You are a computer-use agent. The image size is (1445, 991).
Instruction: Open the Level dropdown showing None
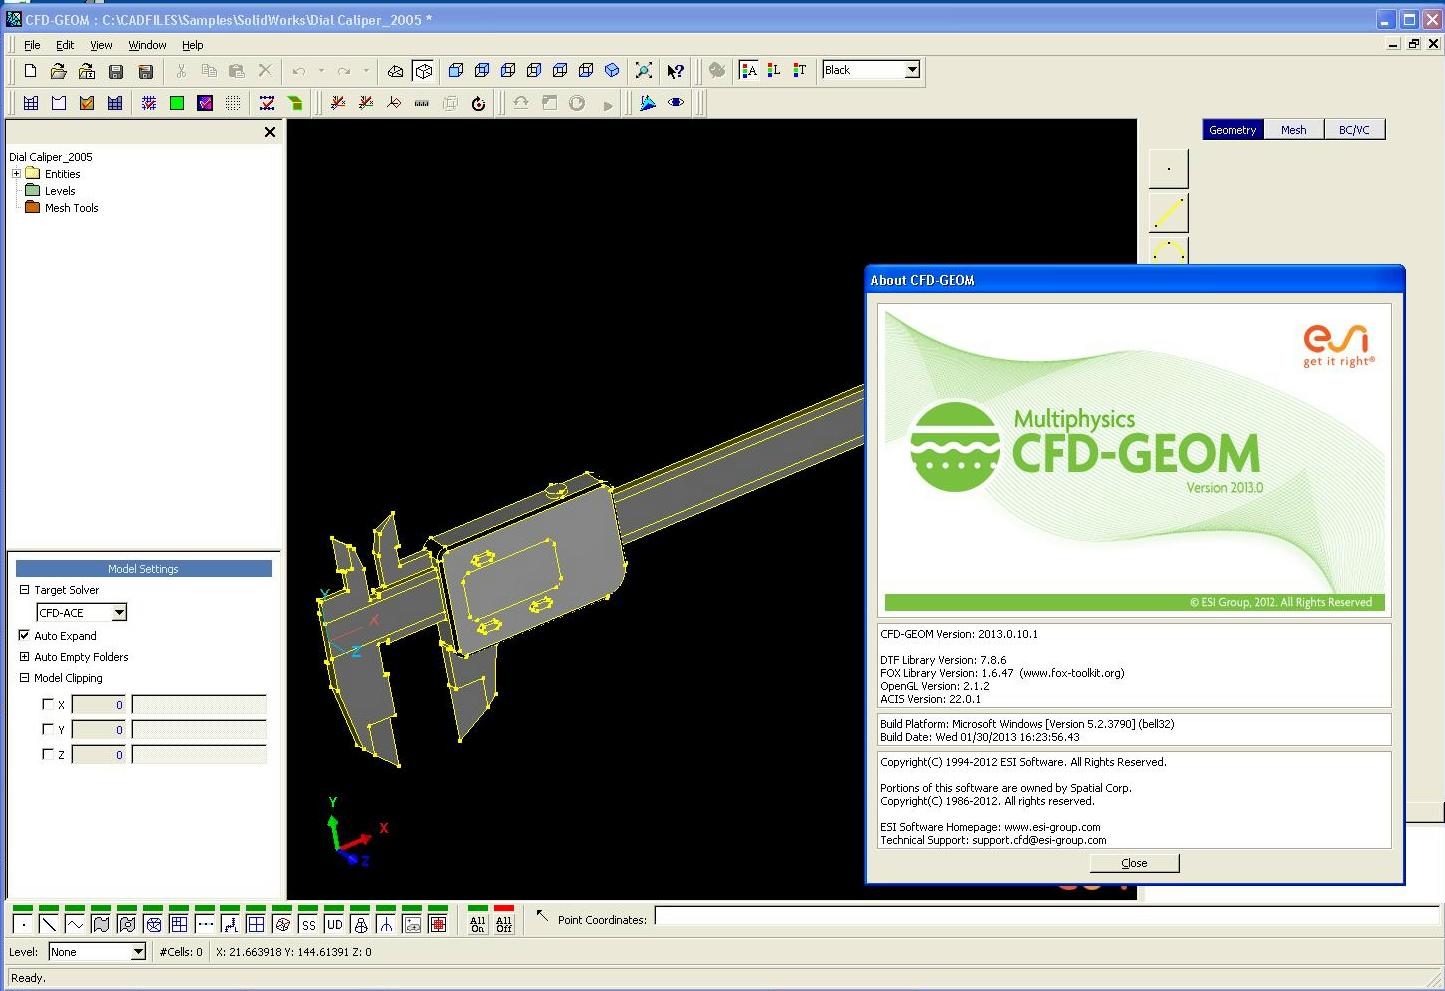pos(138,951)
